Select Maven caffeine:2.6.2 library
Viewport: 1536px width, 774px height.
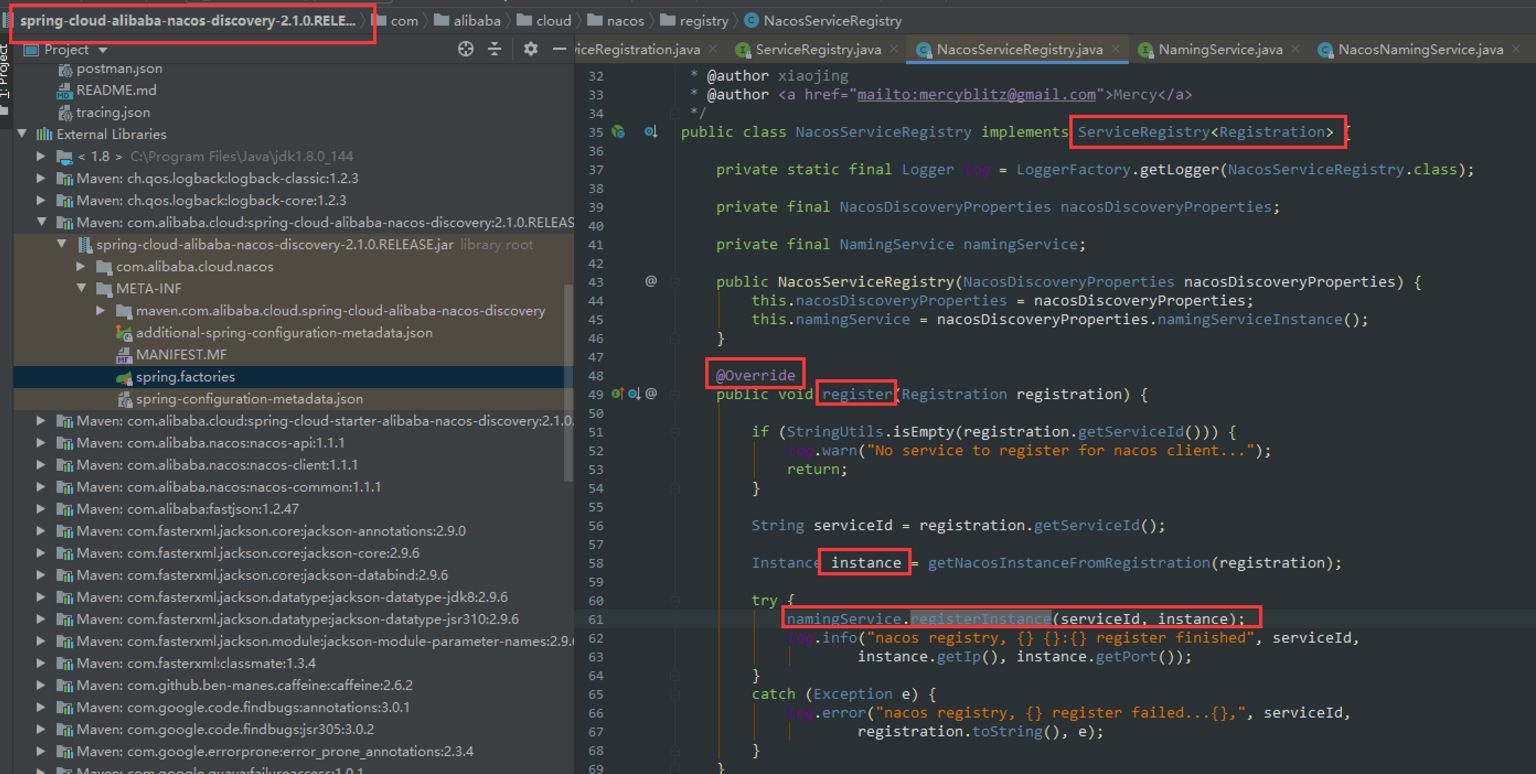click(244, 685)
